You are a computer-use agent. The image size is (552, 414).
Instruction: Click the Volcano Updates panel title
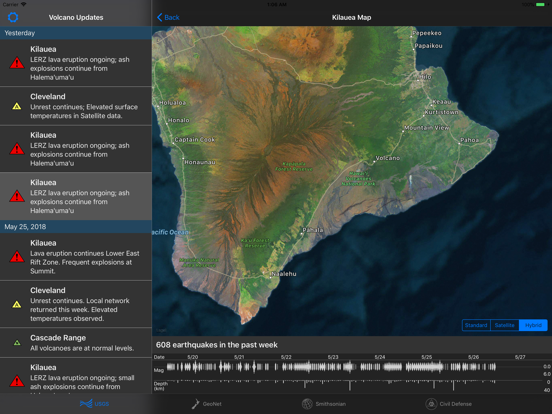point(76,17)
